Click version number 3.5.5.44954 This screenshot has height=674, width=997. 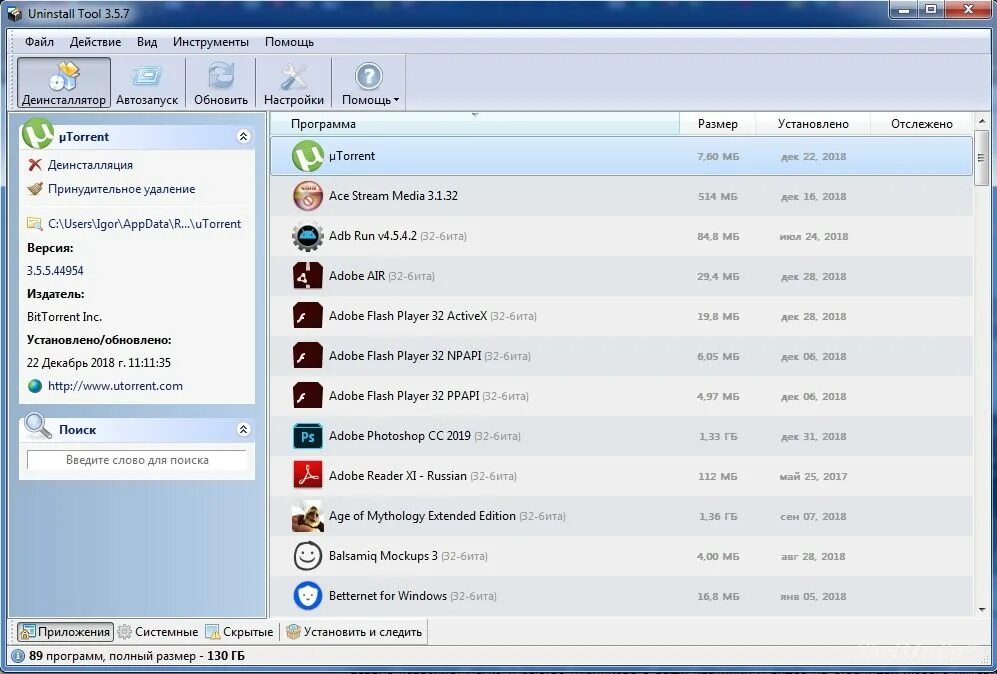[x=55, y=271]
